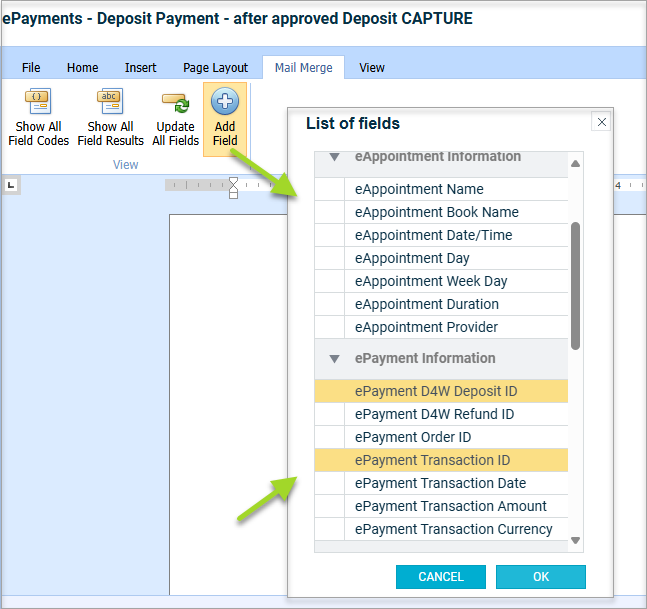Click the Show All Field Codes icon
This screenshot has width=647, height=609.
[39, 102]
